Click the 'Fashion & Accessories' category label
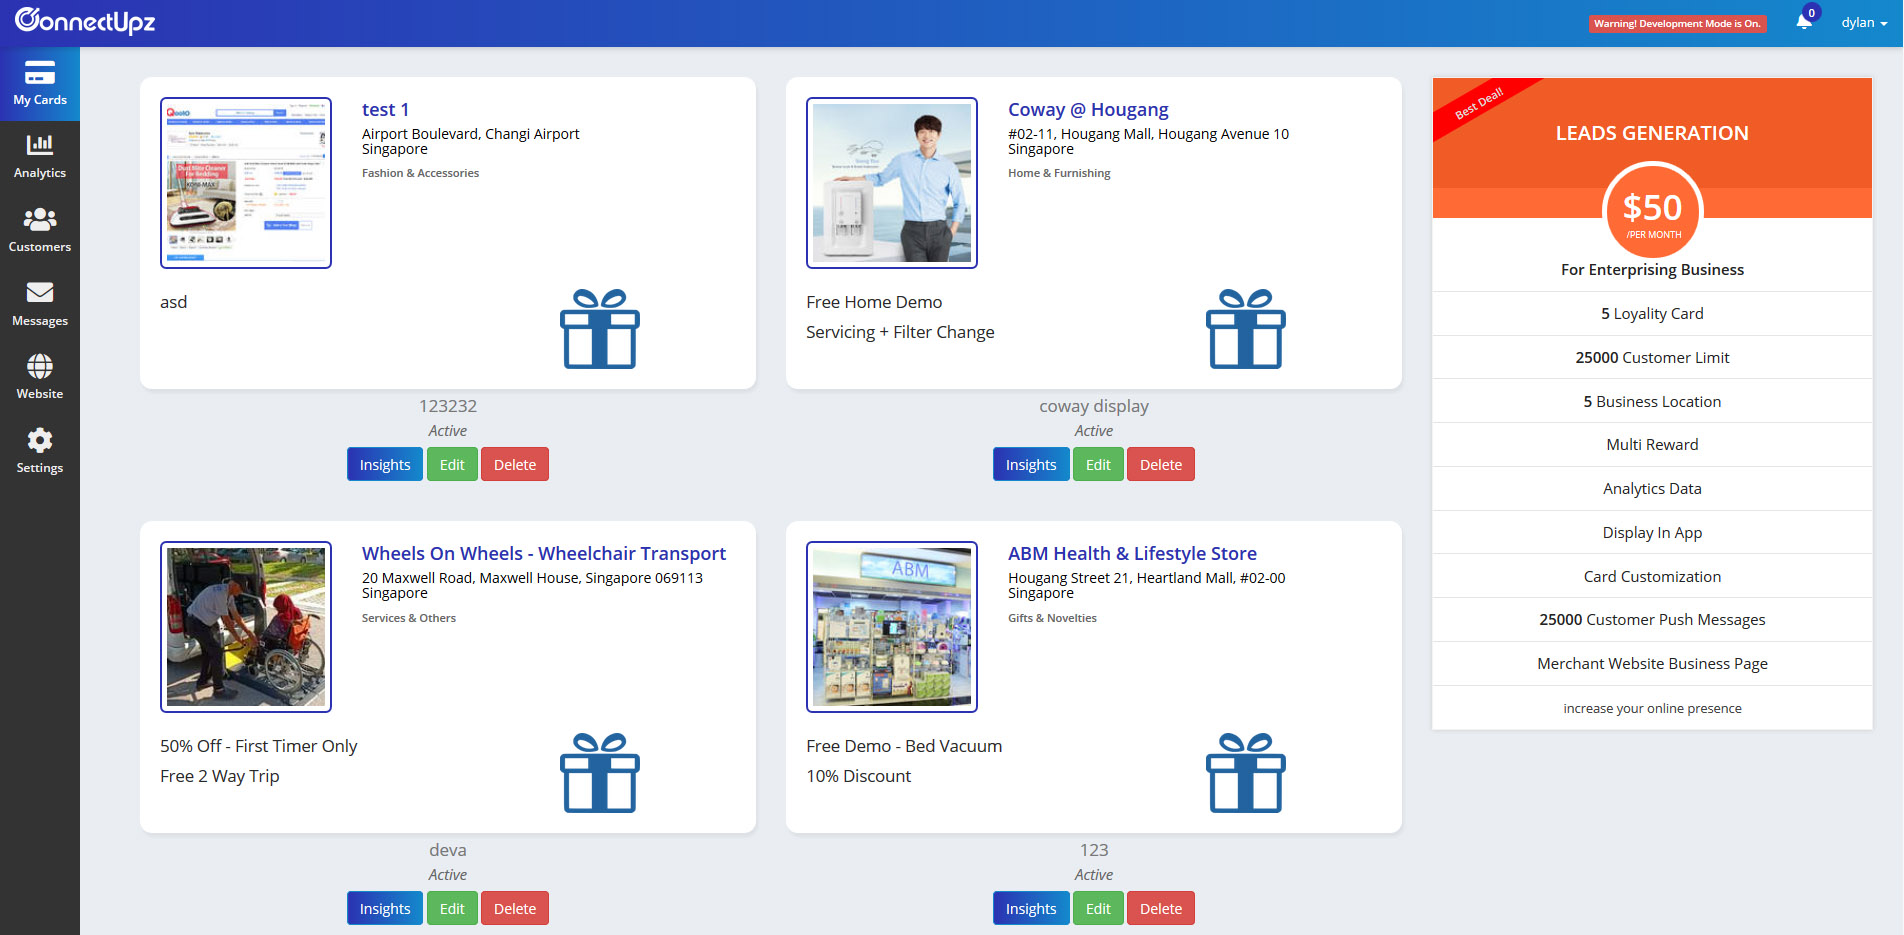 coord(420,173)
